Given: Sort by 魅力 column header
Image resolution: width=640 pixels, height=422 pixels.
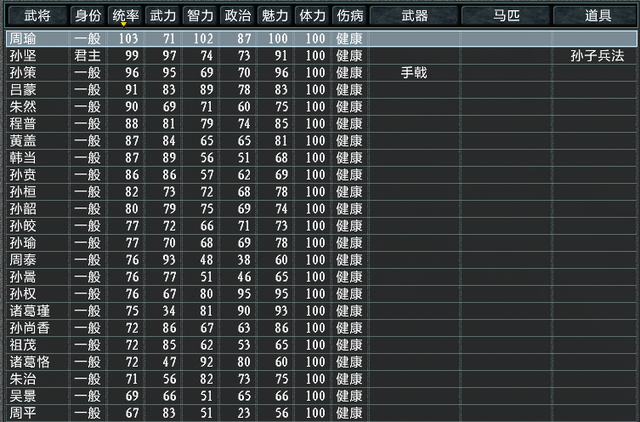Looking at the screenshot, I should pyautogui.click(x=275, y=16).
